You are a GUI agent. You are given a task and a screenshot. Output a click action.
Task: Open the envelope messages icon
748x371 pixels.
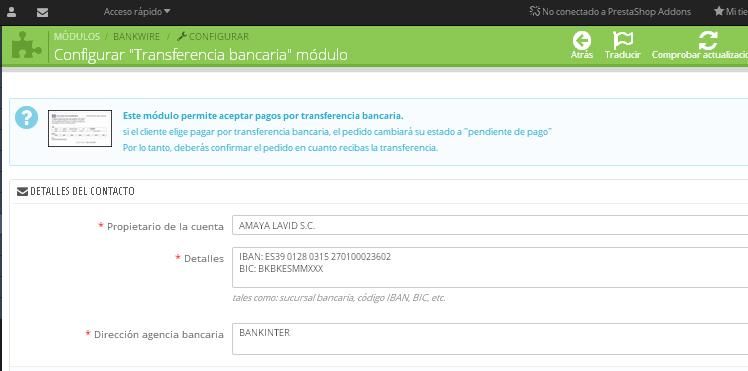tap(42, 12)
